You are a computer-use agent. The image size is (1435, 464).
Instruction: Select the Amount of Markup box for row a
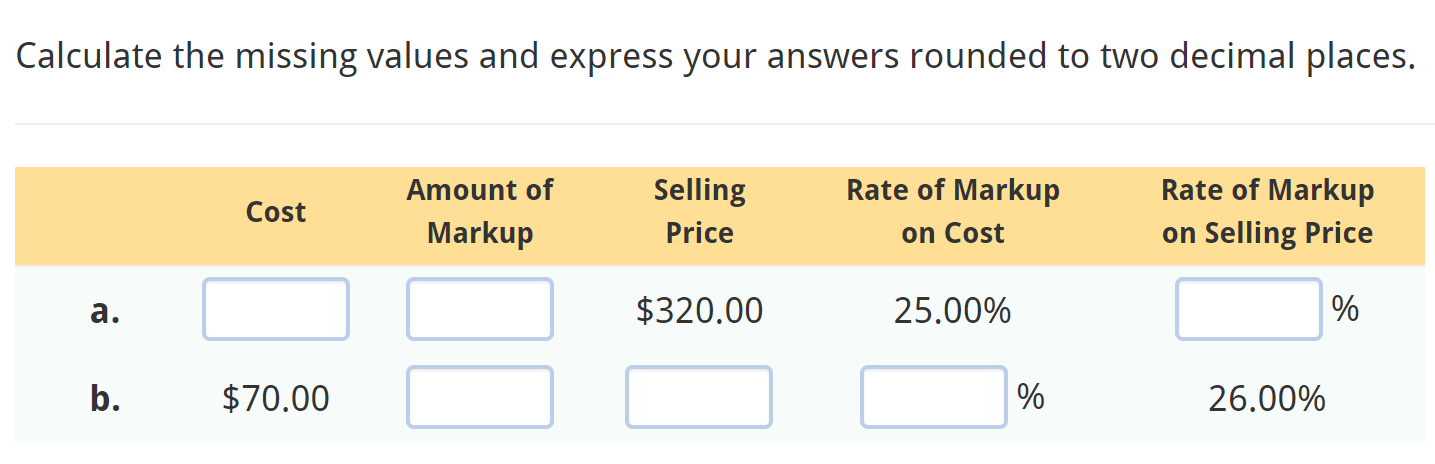[480, 310]
